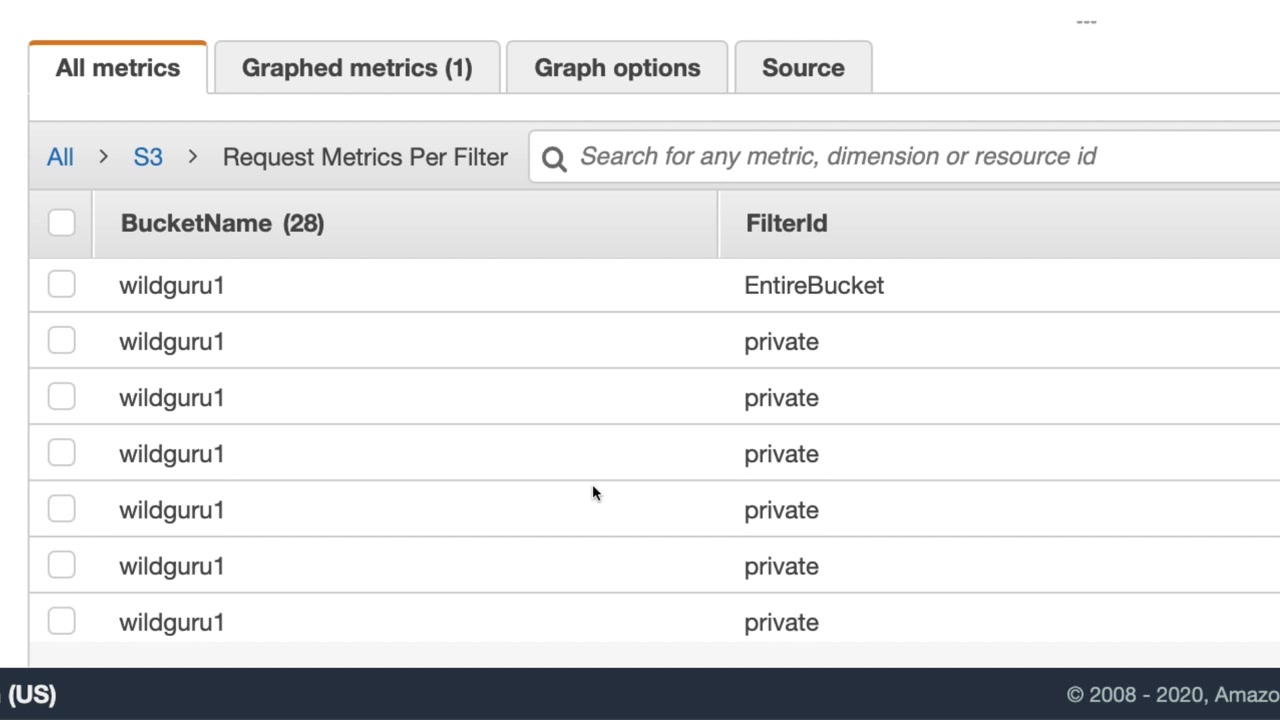Open the Source tab
The height and width of the screenshot is (720, 1280).
[803, 68]
